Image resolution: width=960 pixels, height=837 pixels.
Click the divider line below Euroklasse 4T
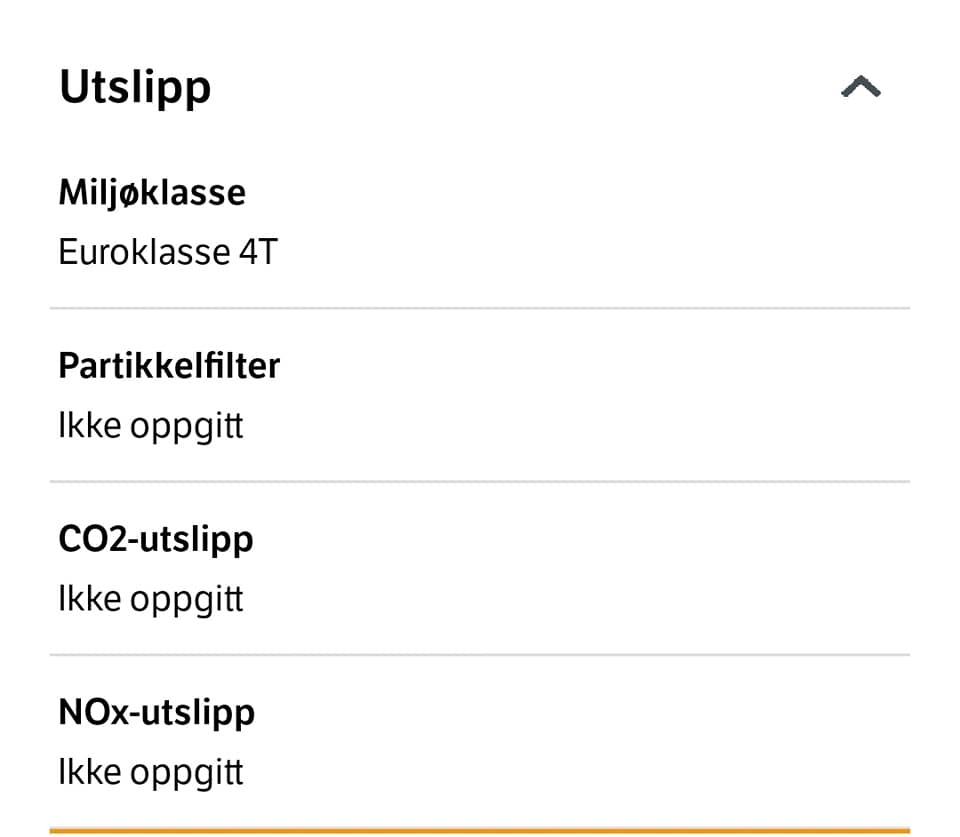[480, 308]
